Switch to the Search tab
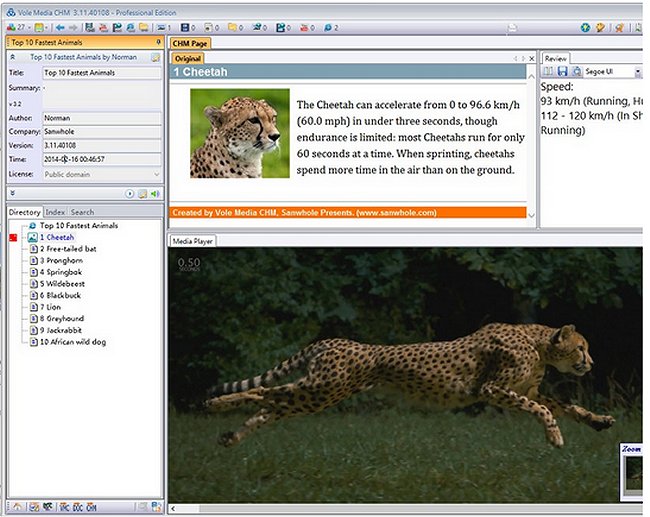650x517 pixels. point(82,212)
